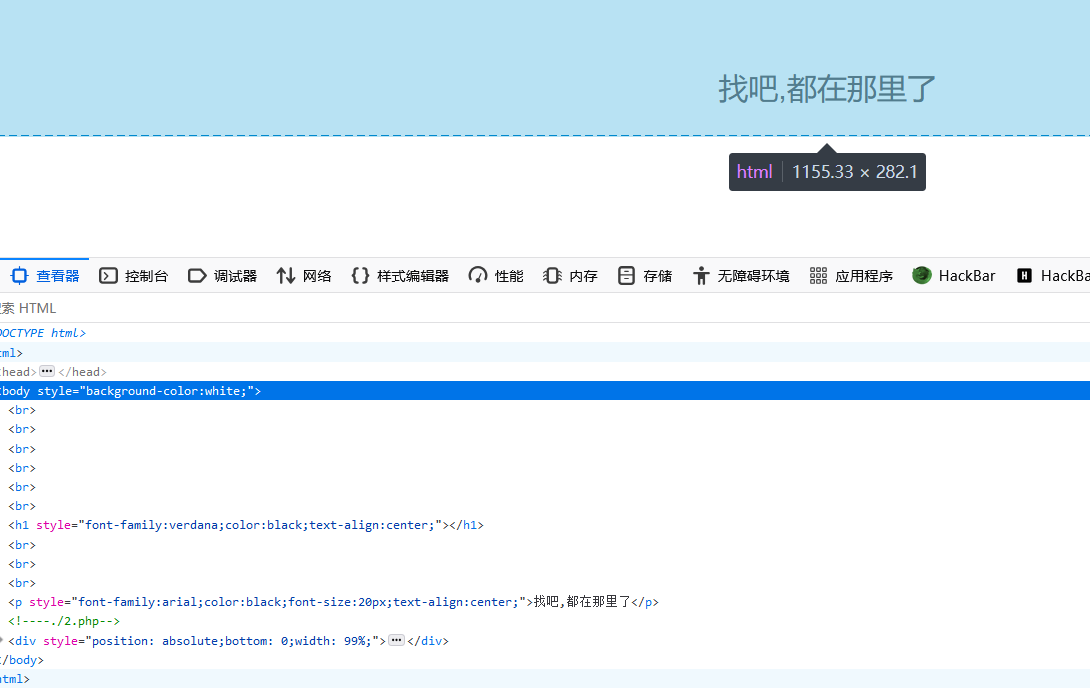1090x700 pixels.
Task: Expand the head element ellipsis badge
Action: pos(47,371)
